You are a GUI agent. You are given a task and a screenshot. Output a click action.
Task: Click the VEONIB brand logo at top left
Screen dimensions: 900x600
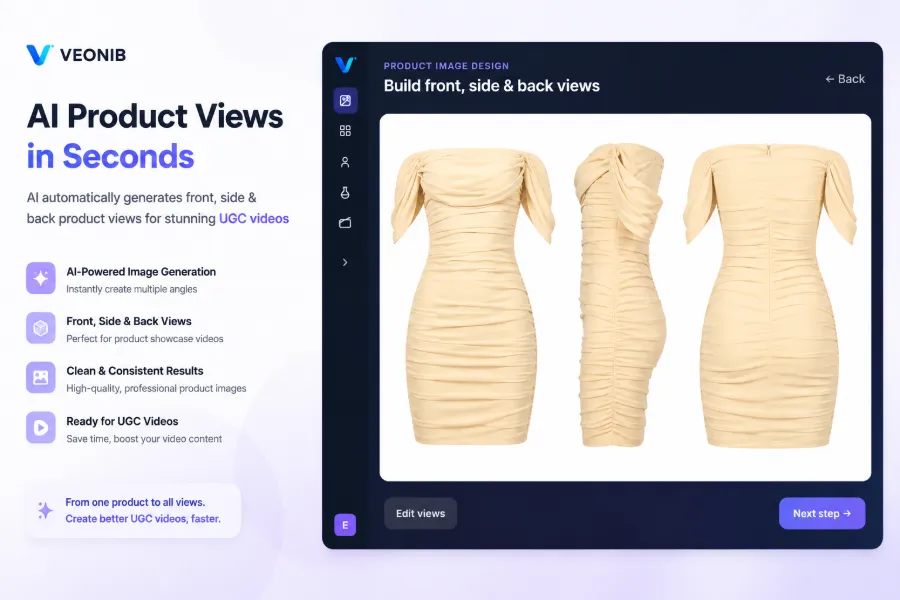point(76,55)
